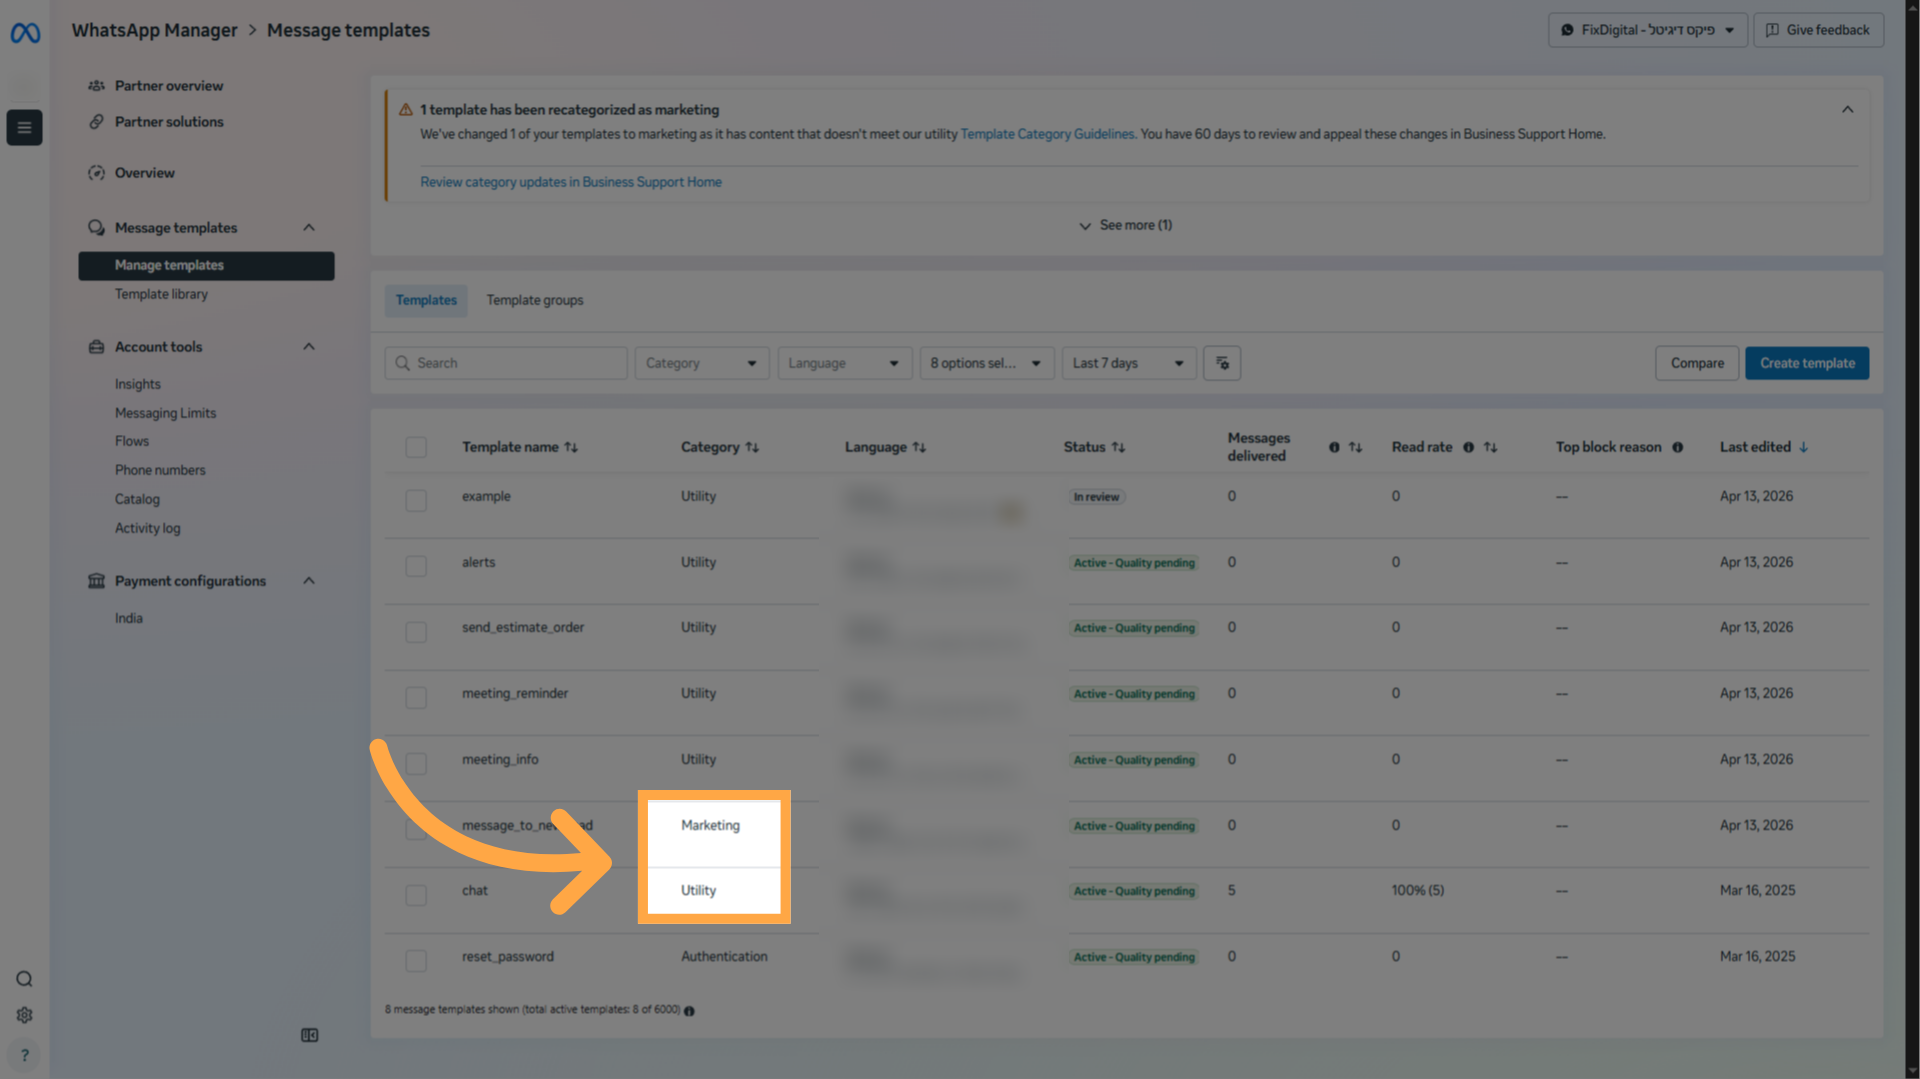Open Manage templates in sidebar

point(207,266)
